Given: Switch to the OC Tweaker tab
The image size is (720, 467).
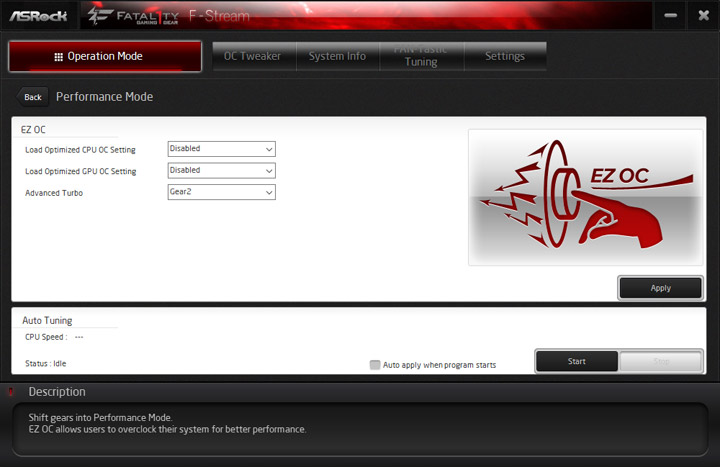Looking at the screenshot, I should [254, 56].
